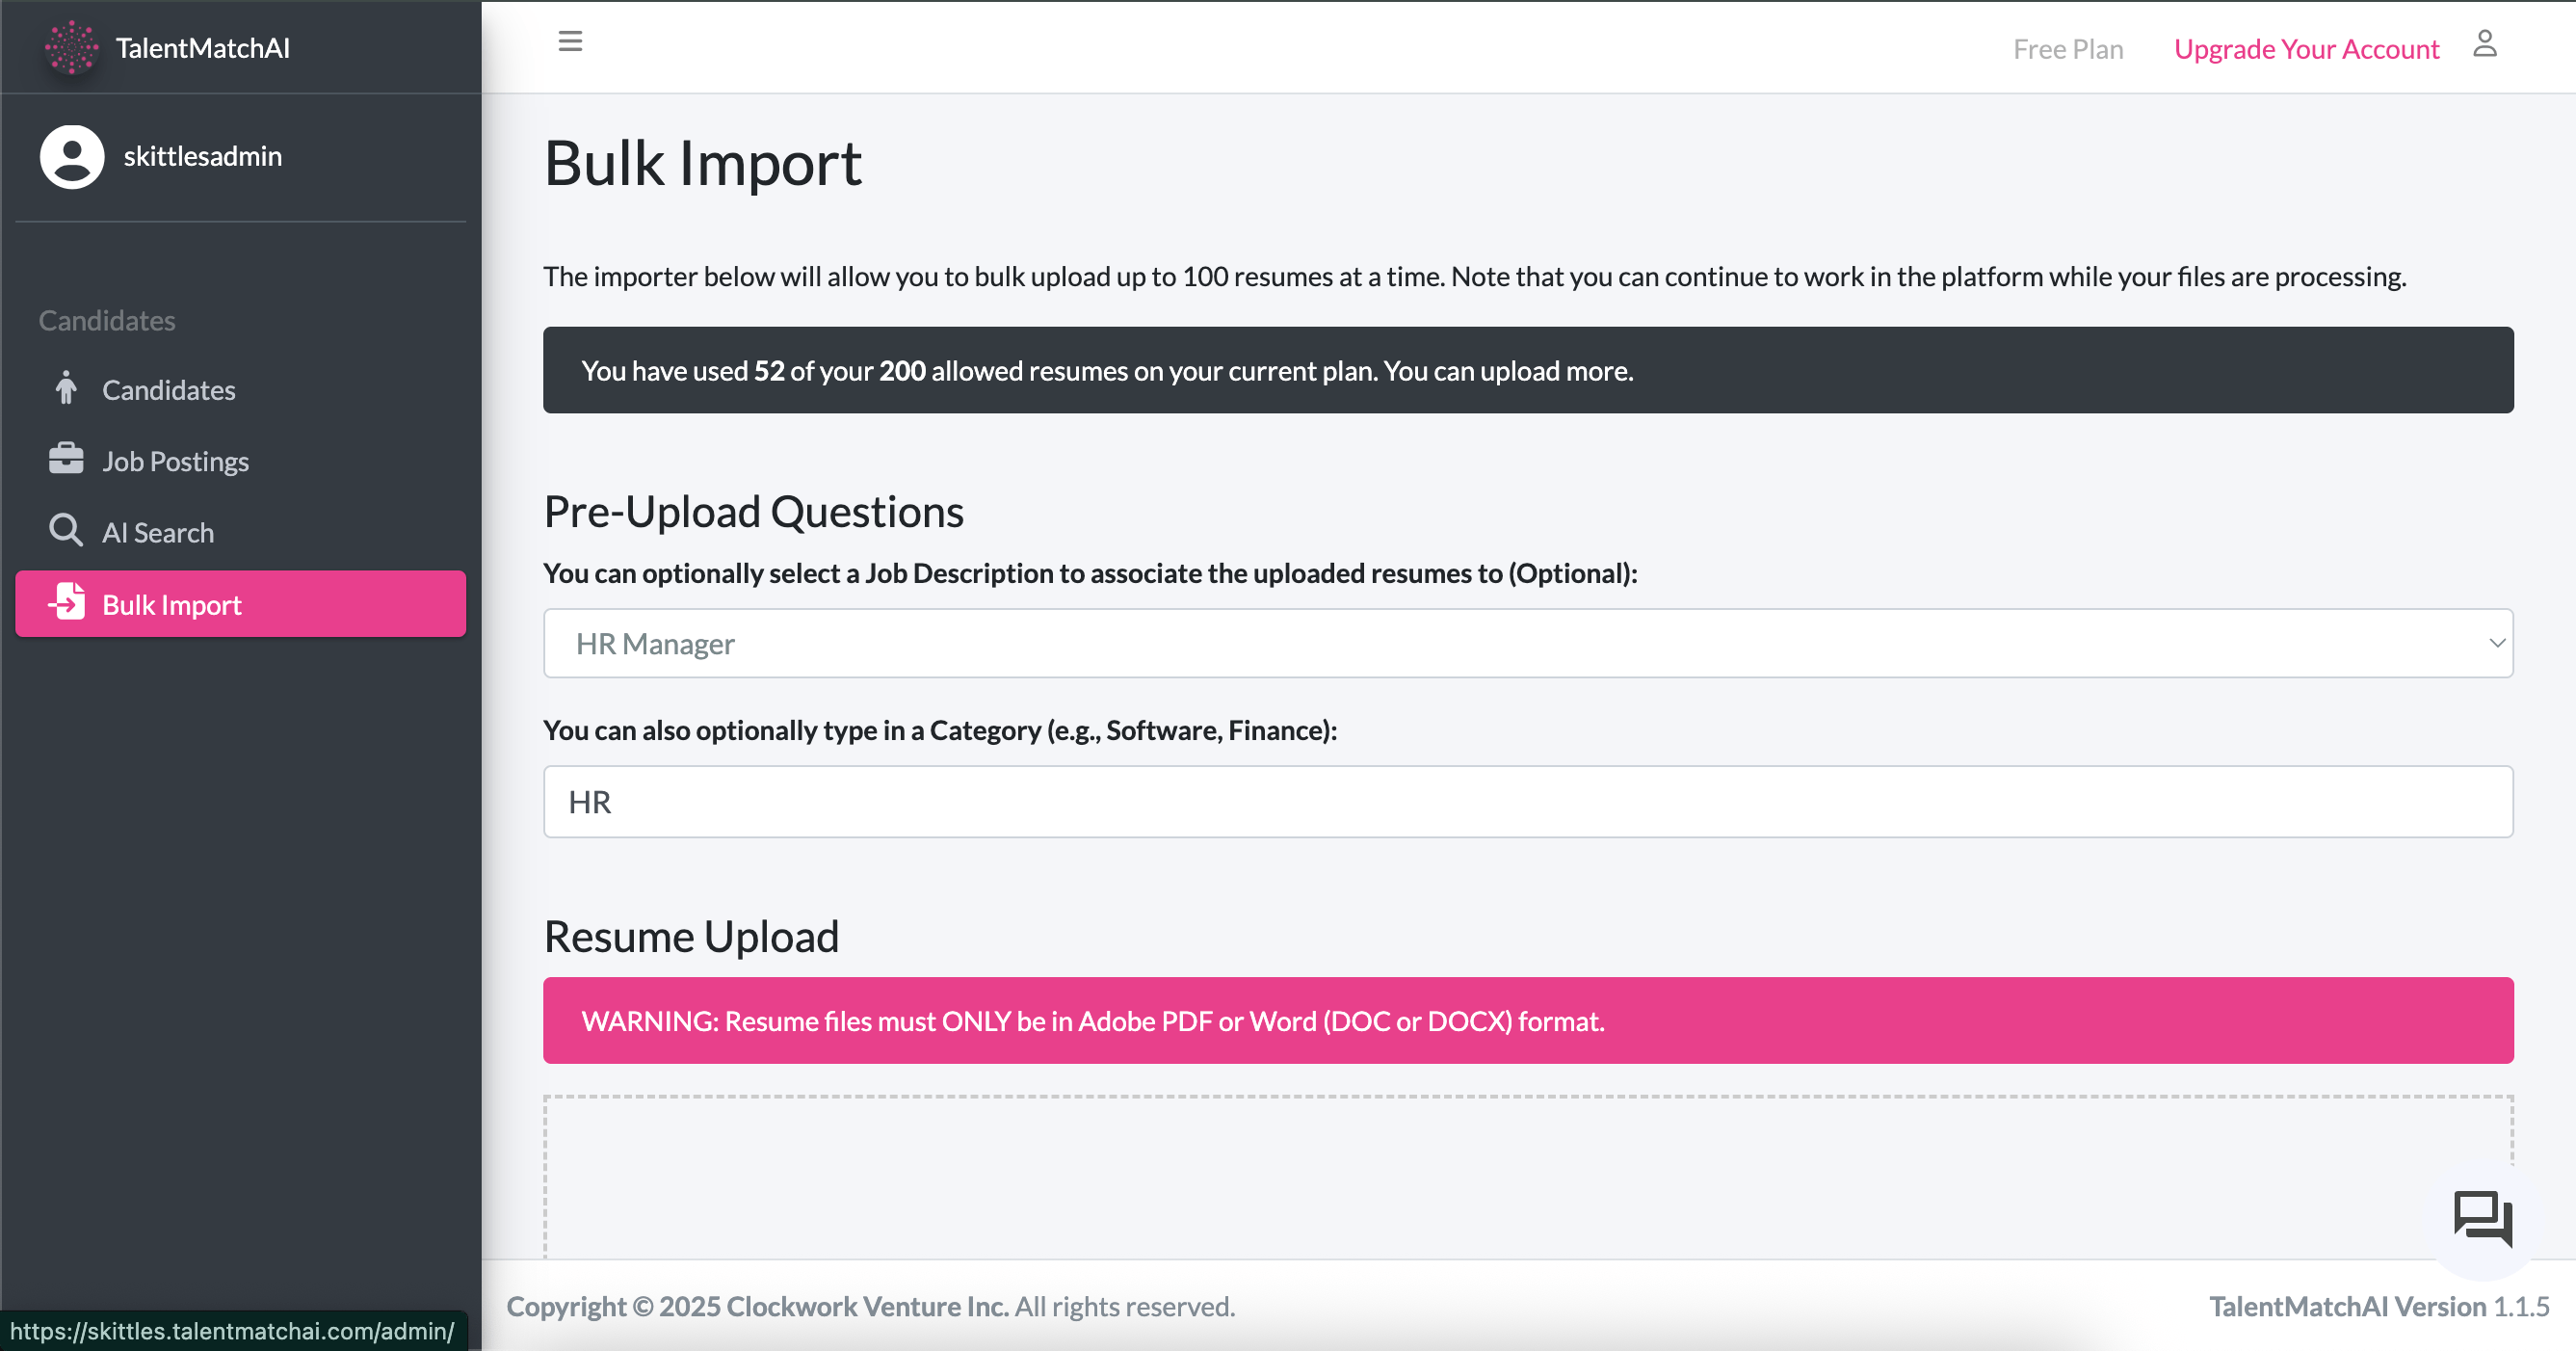
Task: Click the Free Plan label
Action: (2068, 47)
